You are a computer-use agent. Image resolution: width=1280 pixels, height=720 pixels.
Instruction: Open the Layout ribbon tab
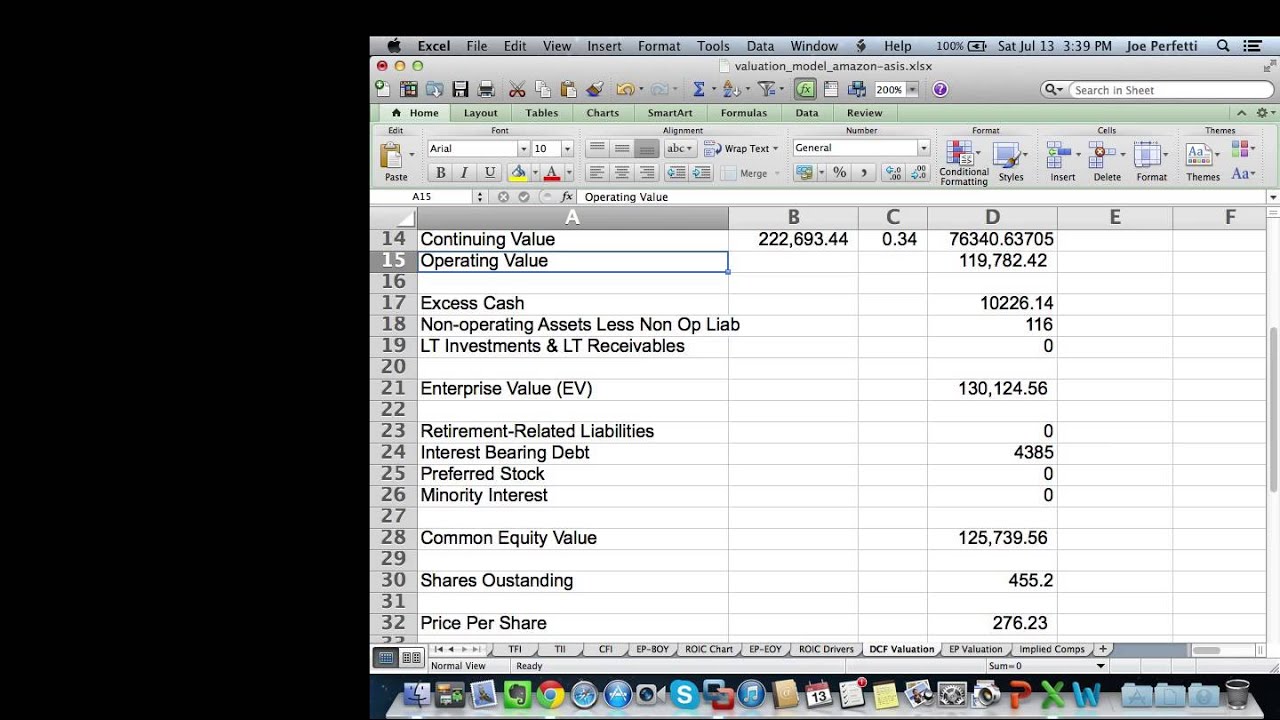(480, 113)
